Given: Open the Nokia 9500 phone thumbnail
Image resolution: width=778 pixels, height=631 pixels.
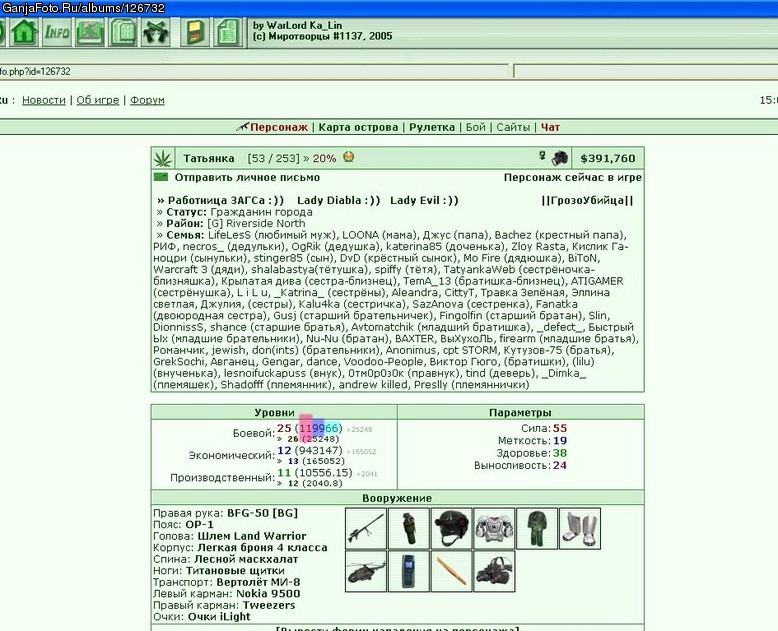Looking at the screenshot, I should pos(408,571).
